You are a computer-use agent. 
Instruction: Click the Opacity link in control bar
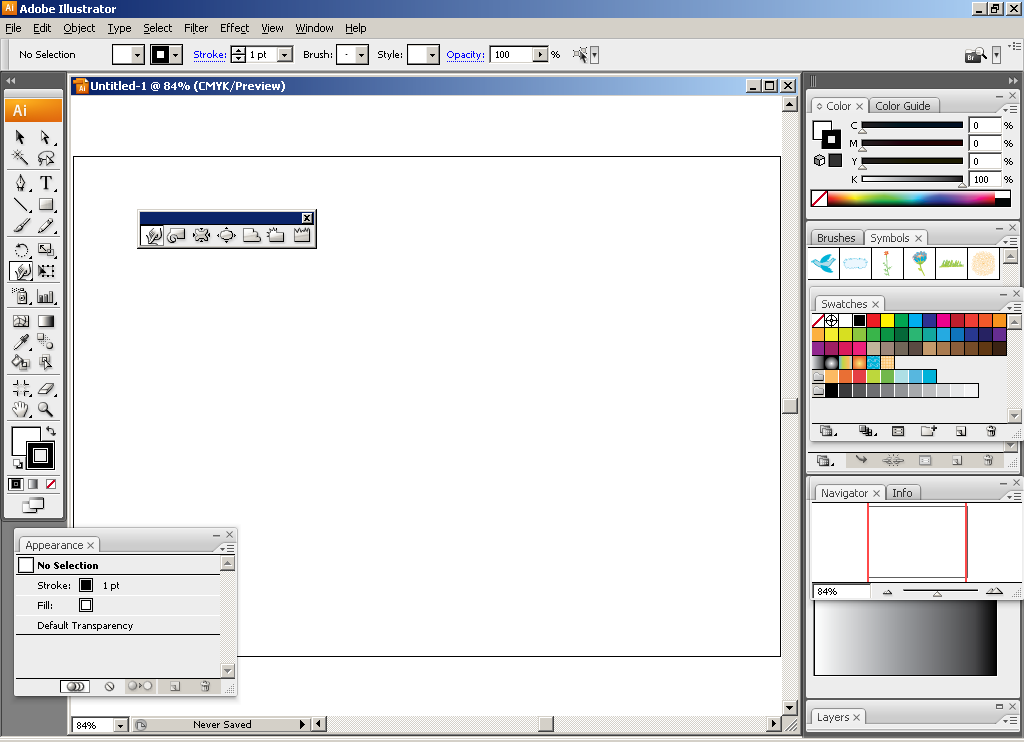coord(466,55)
